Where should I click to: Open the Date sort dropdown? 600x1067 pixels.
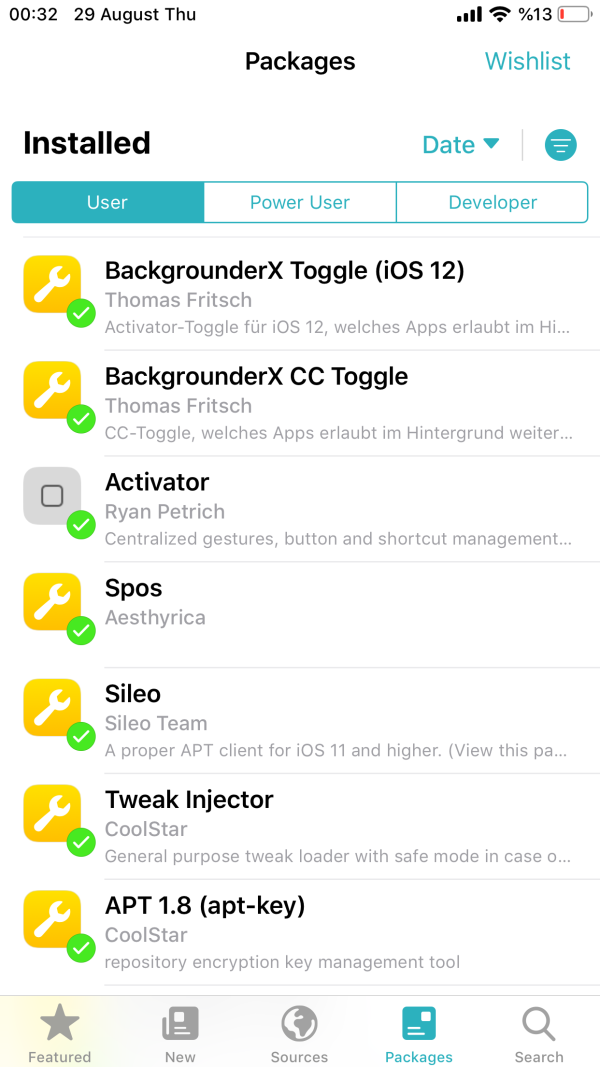pyautogui.click(x=460, y=145)
